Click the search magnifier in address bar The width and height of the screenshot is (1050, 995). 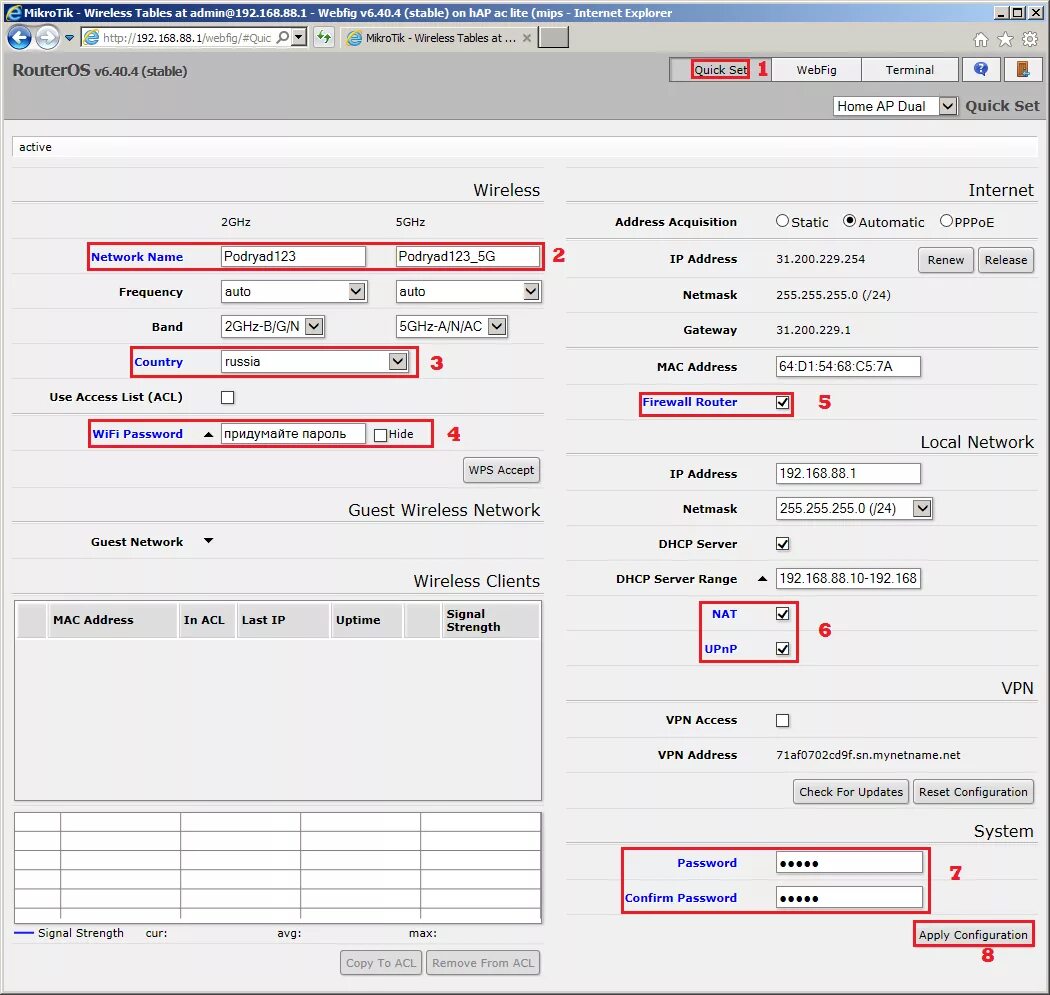[x=283, y=37]
